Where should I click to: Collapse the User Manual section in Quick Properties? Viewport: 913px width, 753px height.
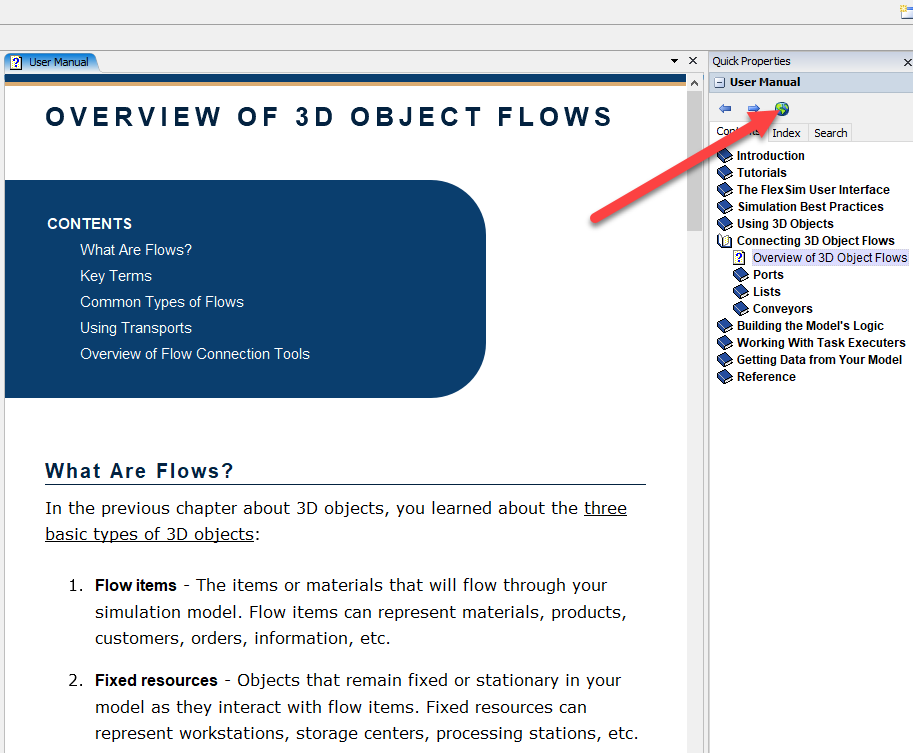(x=720, y=83)
